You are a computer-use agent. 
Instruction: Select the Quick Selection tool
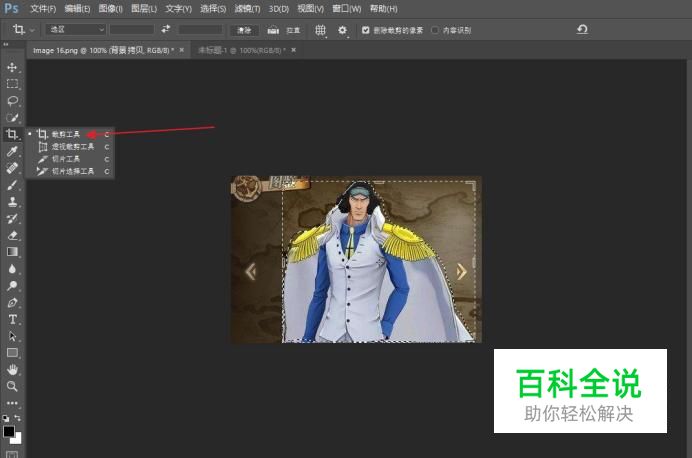coord(12,117)
